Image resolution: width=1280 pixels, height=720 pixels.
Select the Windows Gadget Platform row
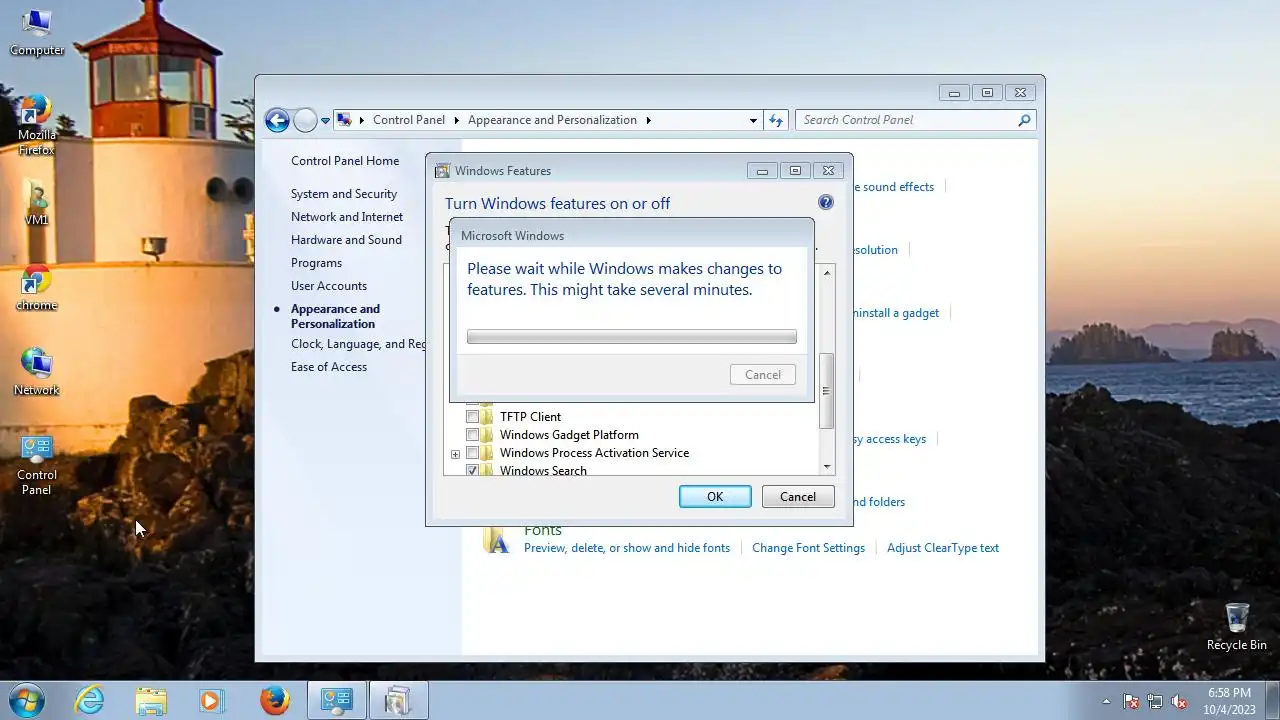(569, 435)
